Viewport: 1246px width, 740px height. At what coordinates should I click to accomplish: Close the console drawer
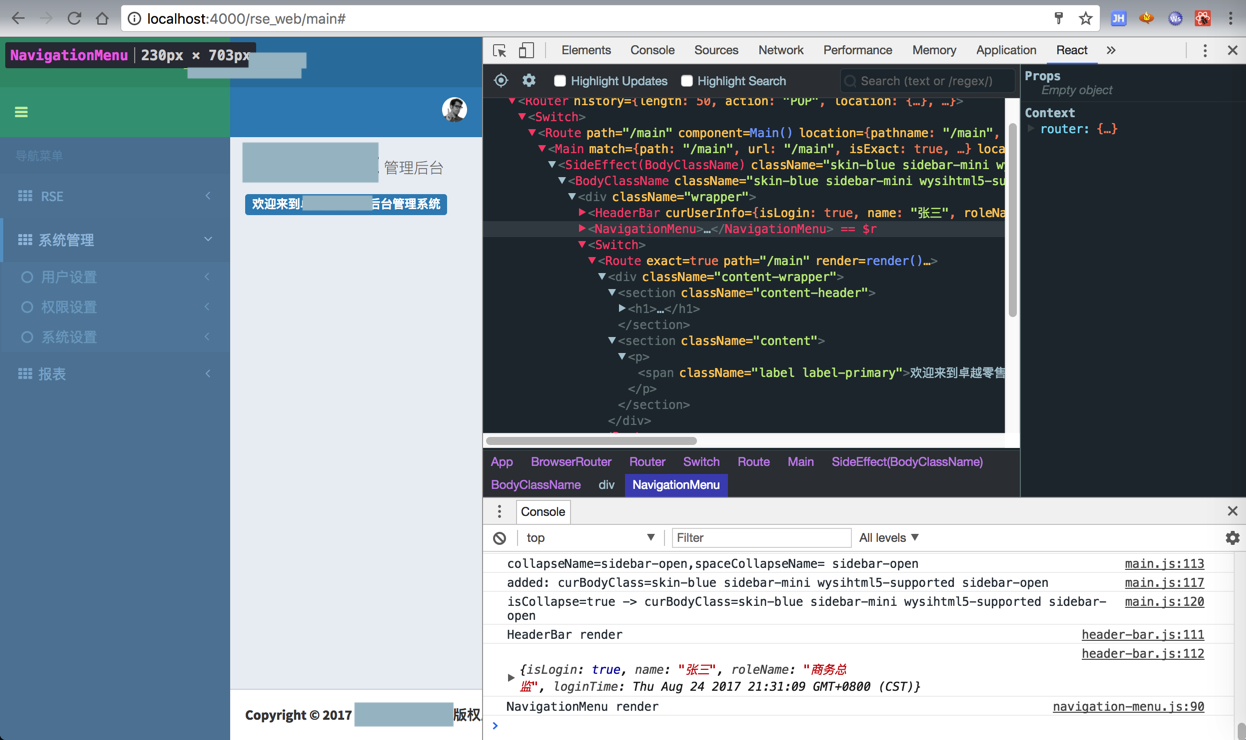pyautogui.click(x=1232, y=511)
